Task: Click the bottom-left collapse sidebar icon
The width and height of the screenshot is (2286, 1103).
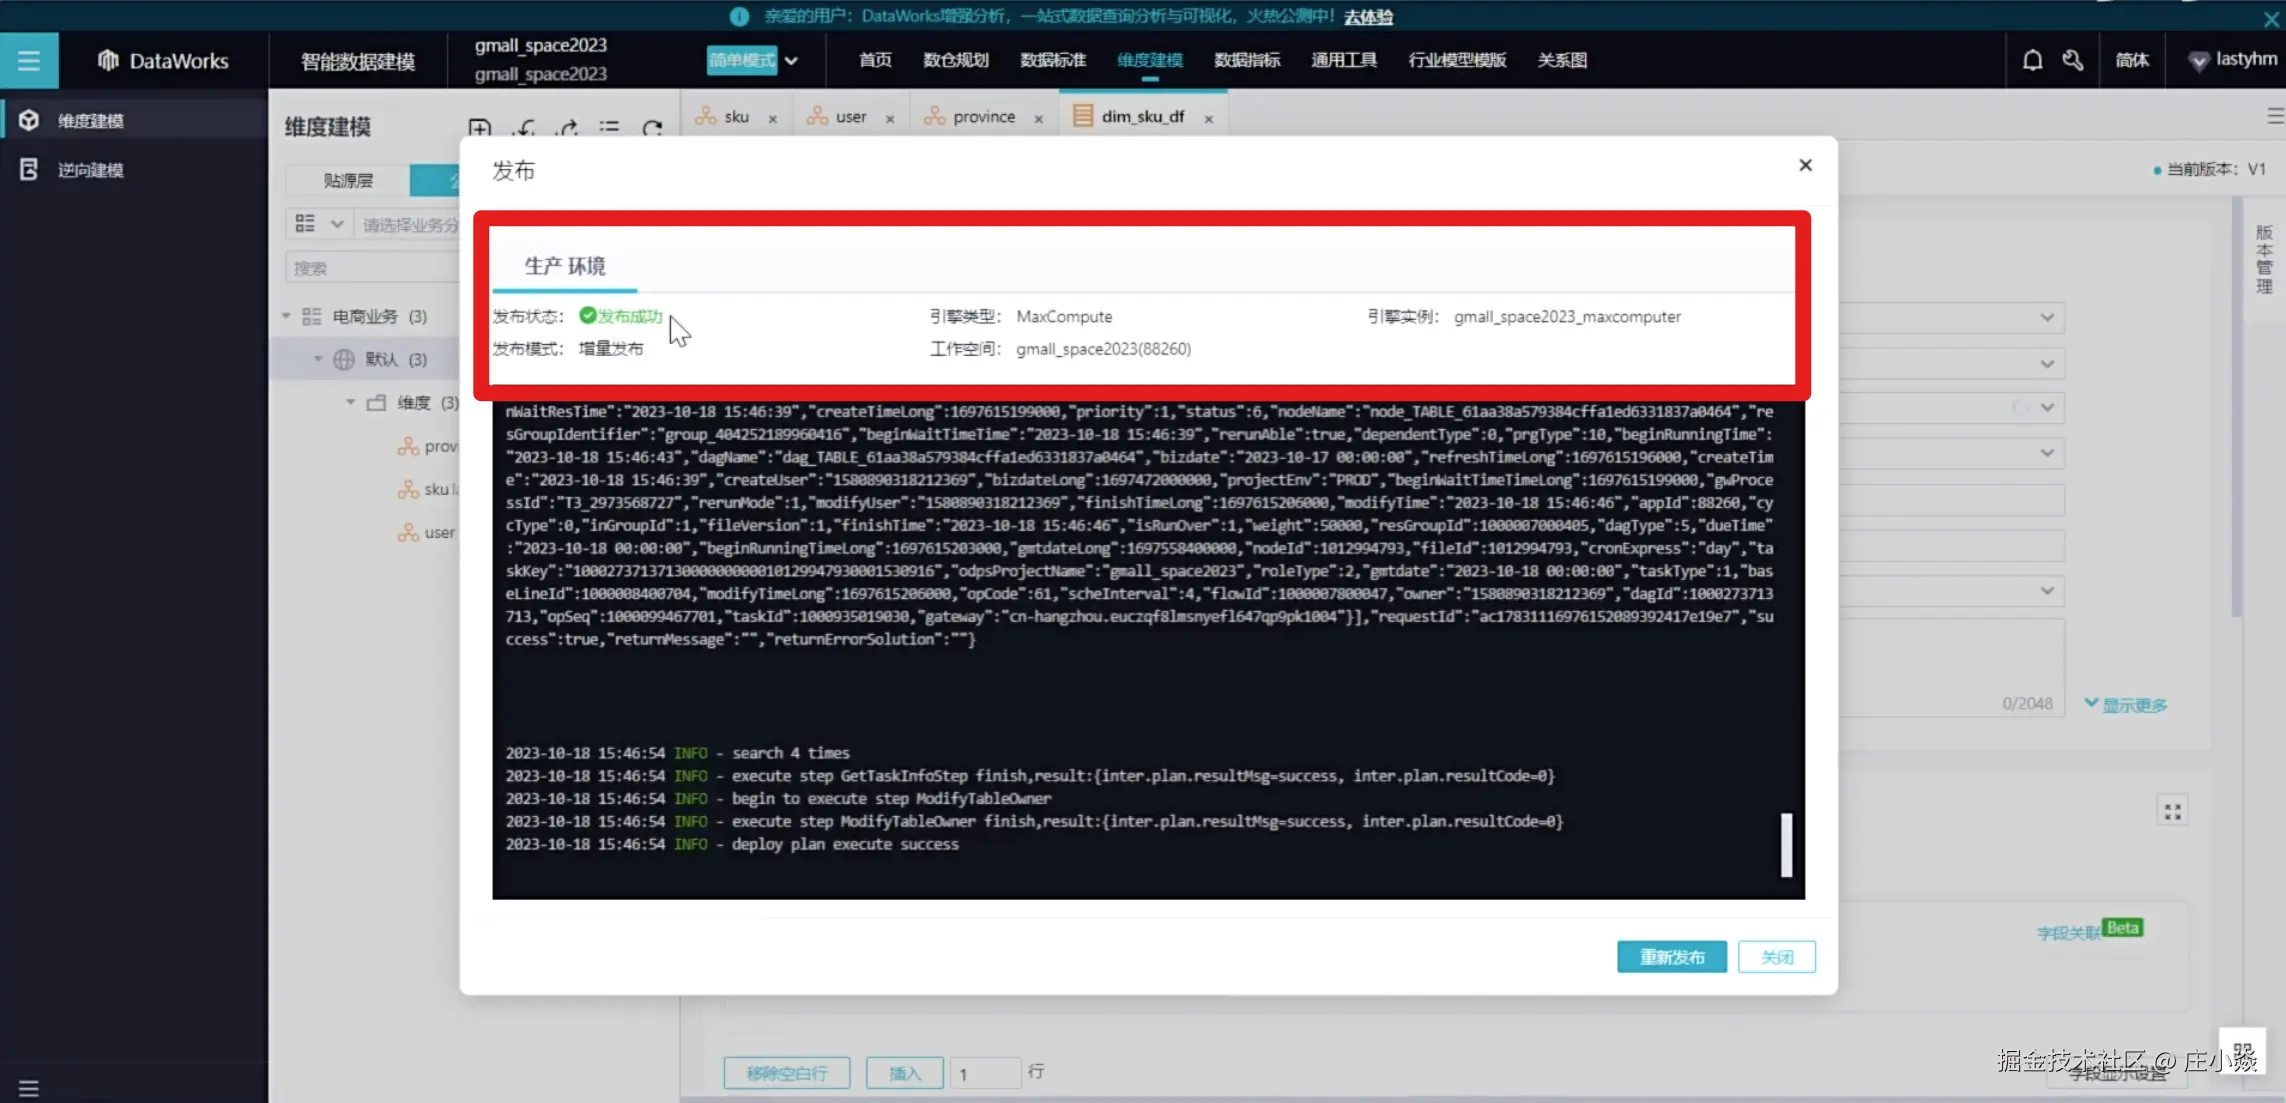Action: point(28,1088)
